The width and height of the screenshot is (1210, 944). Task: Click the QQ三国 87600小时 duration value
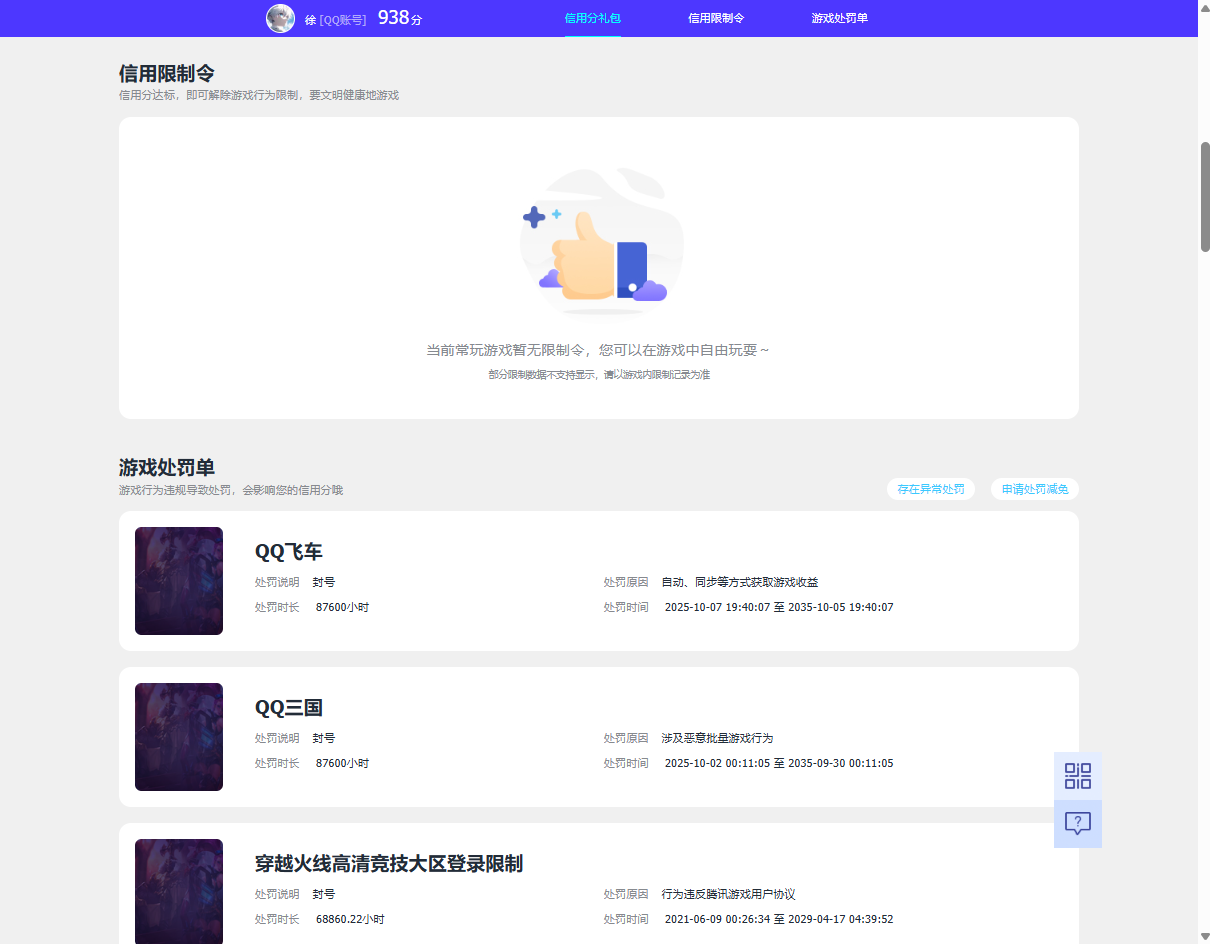click(x=342, y=763)
